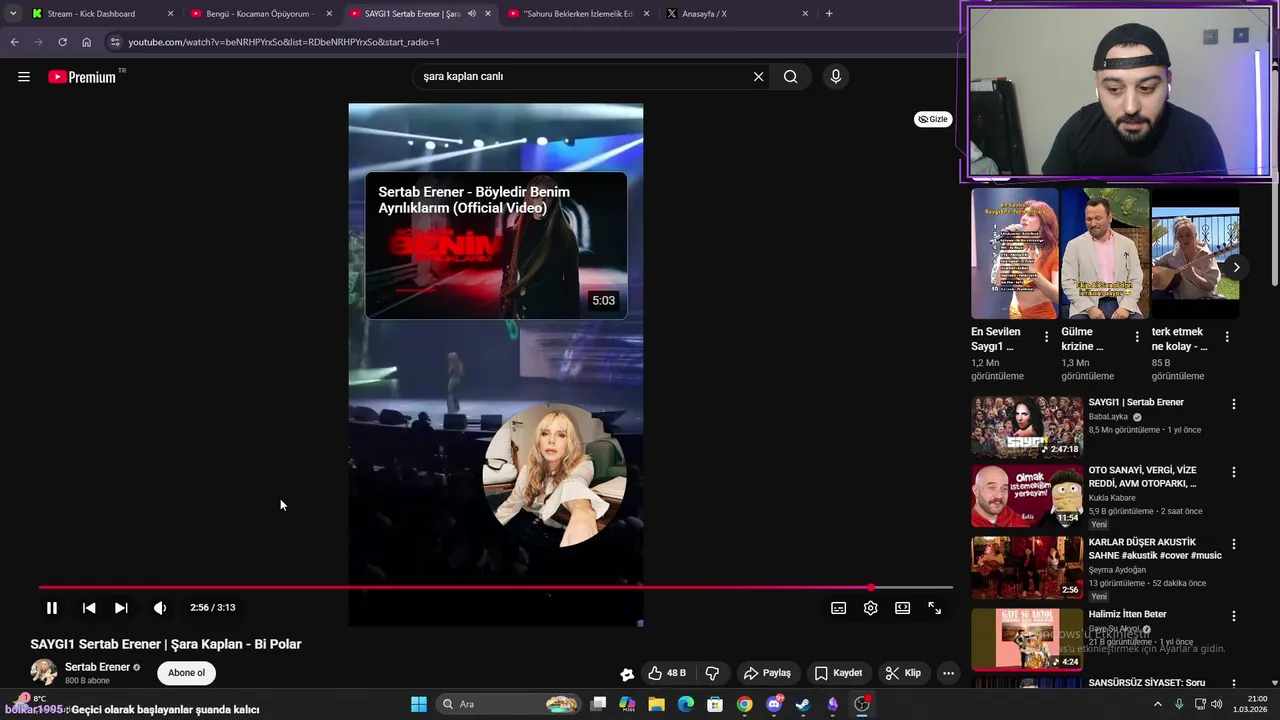Toggle subtitles on the player
The image size is (1280, 720).
click(x=839, y=608)
